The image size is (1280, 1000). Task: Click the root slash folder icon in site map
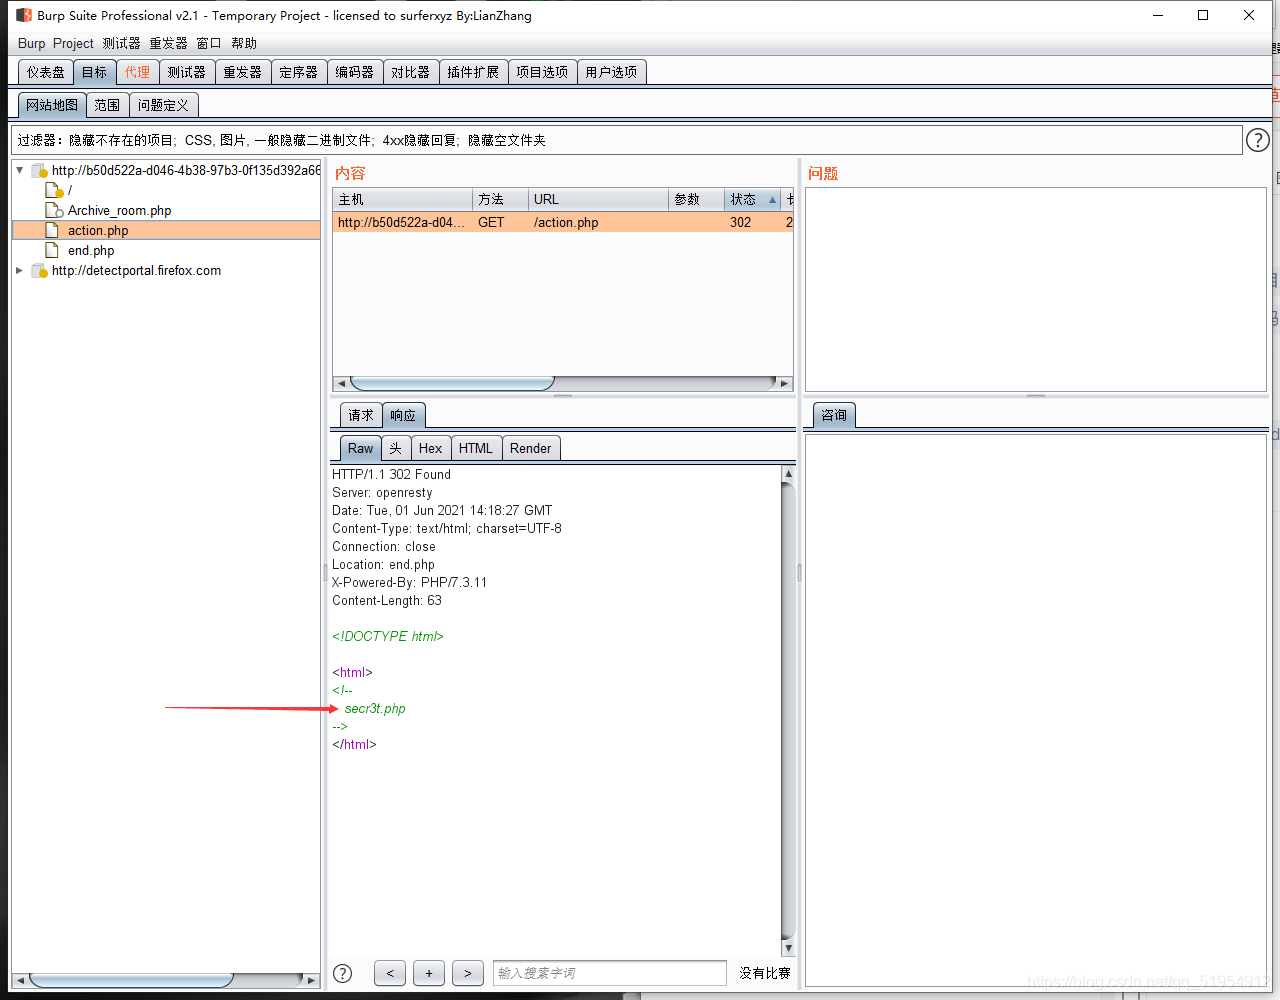[55, 190]
